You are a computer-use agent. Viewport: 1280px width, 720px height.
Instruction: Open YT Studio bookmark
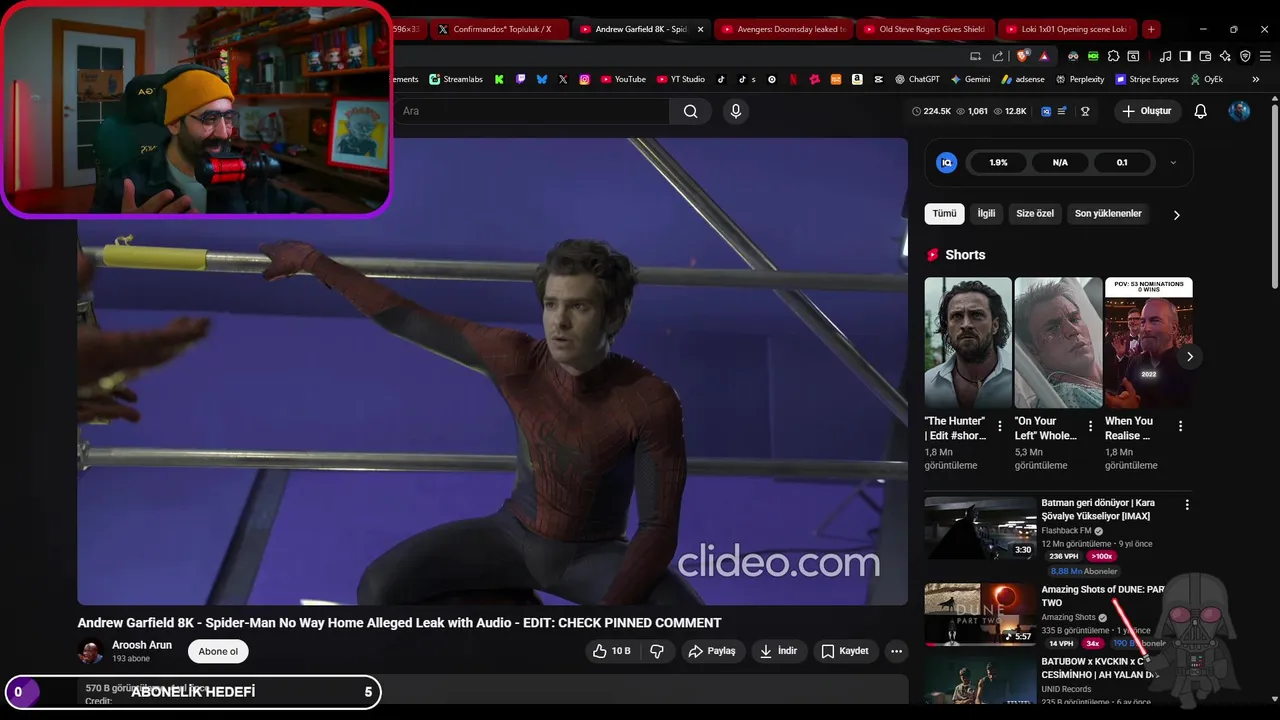point(681,79)
